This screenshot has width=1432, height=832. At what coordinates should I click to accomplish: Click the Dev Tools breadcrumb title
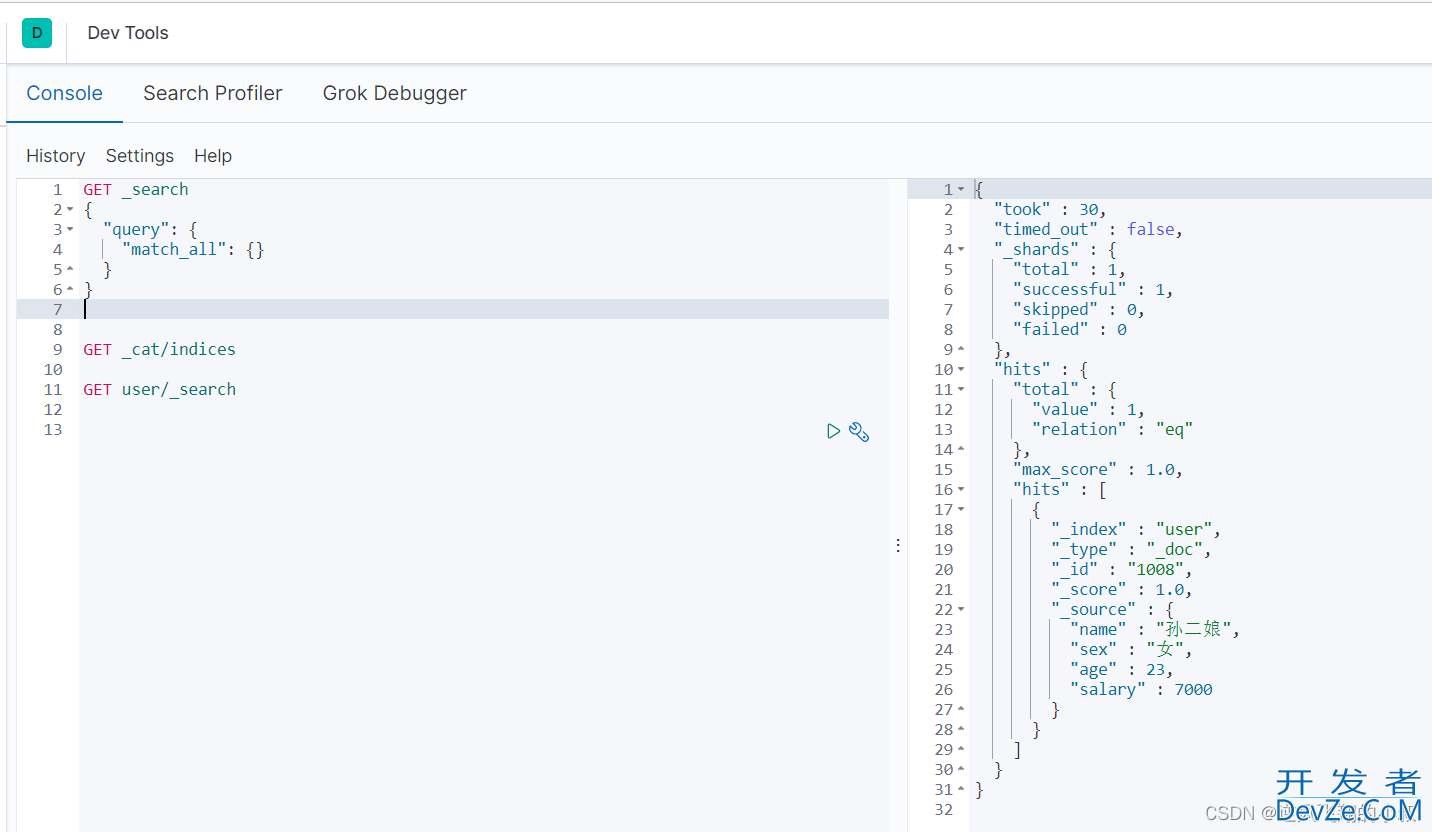(x=128, y=33)
